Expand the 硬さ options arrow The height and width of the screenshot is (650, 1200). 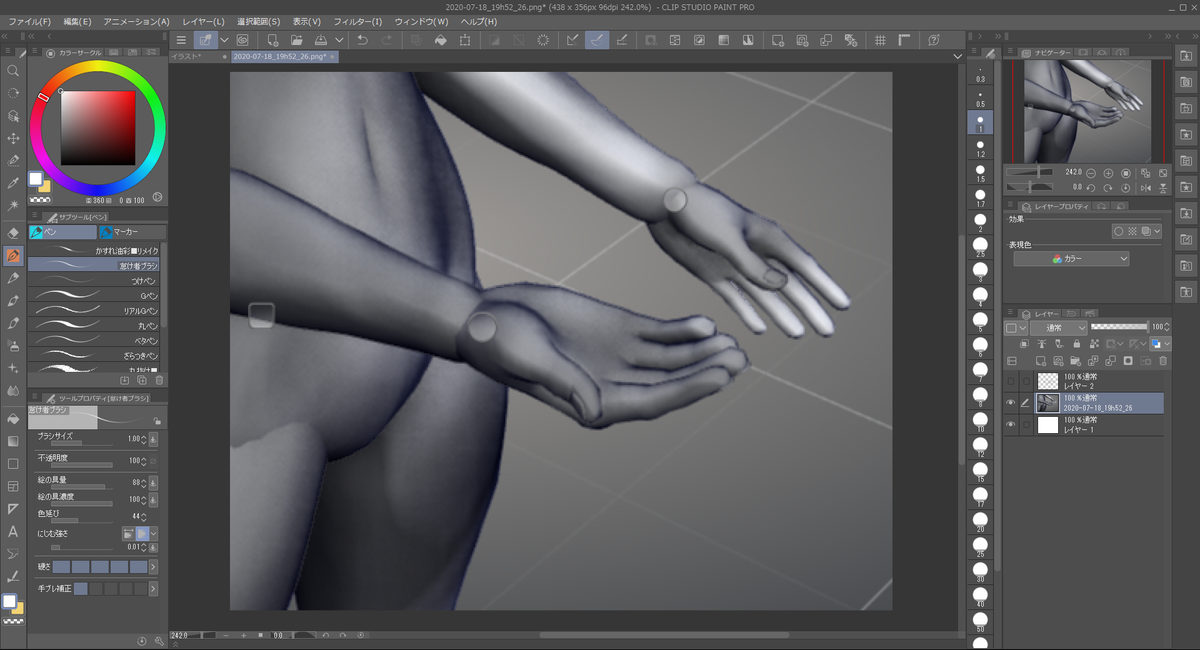pyautogui.click(x=153, y=567)
